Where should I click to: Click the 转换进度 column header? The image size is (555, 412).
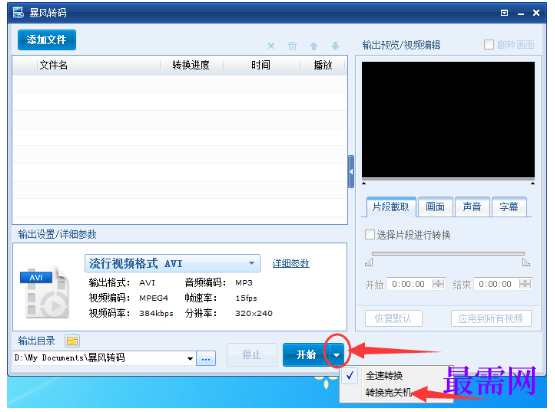tap(191, 65)
